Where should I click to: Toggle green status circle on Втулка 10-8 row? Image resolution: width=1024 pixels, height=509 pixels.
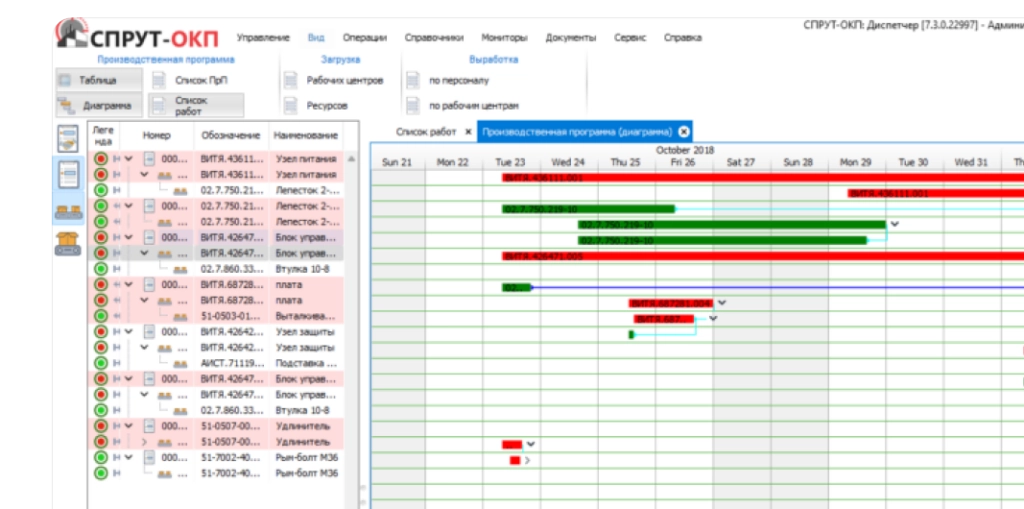click(x=101, y=269)
